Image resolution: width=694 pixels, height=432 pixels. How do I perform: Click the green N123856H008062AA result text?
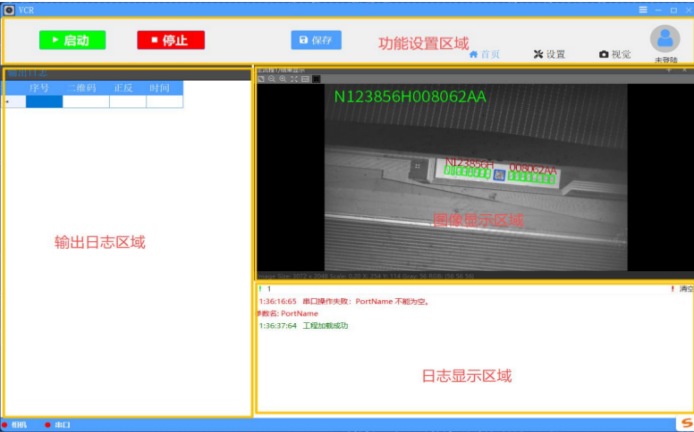tap(410, 96)
